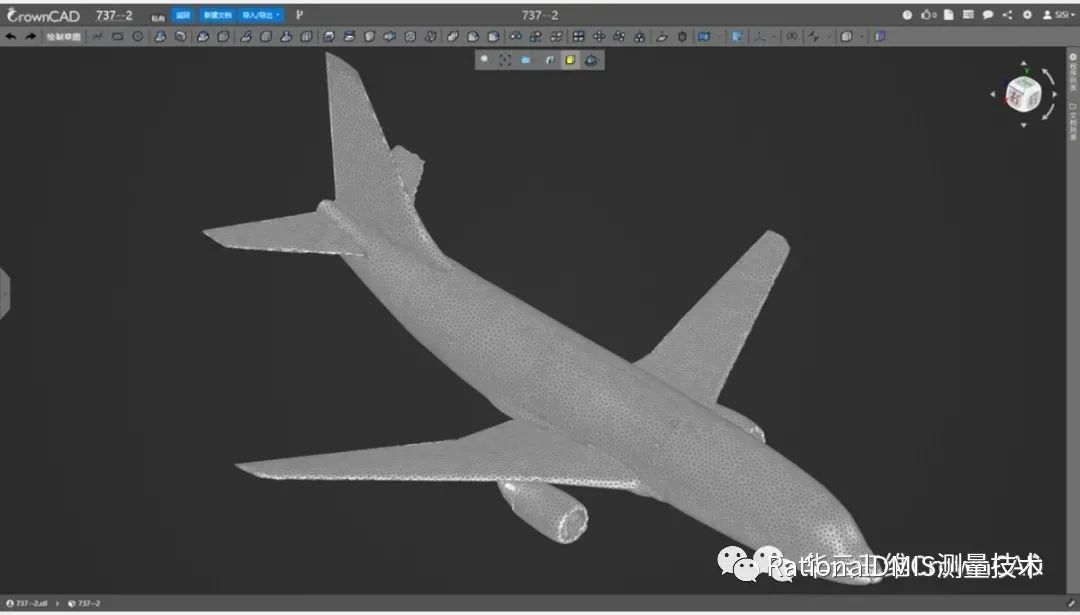Click the thumbs-up like icon
Screen dimensions: 1080x615
(x=925, y=15)
